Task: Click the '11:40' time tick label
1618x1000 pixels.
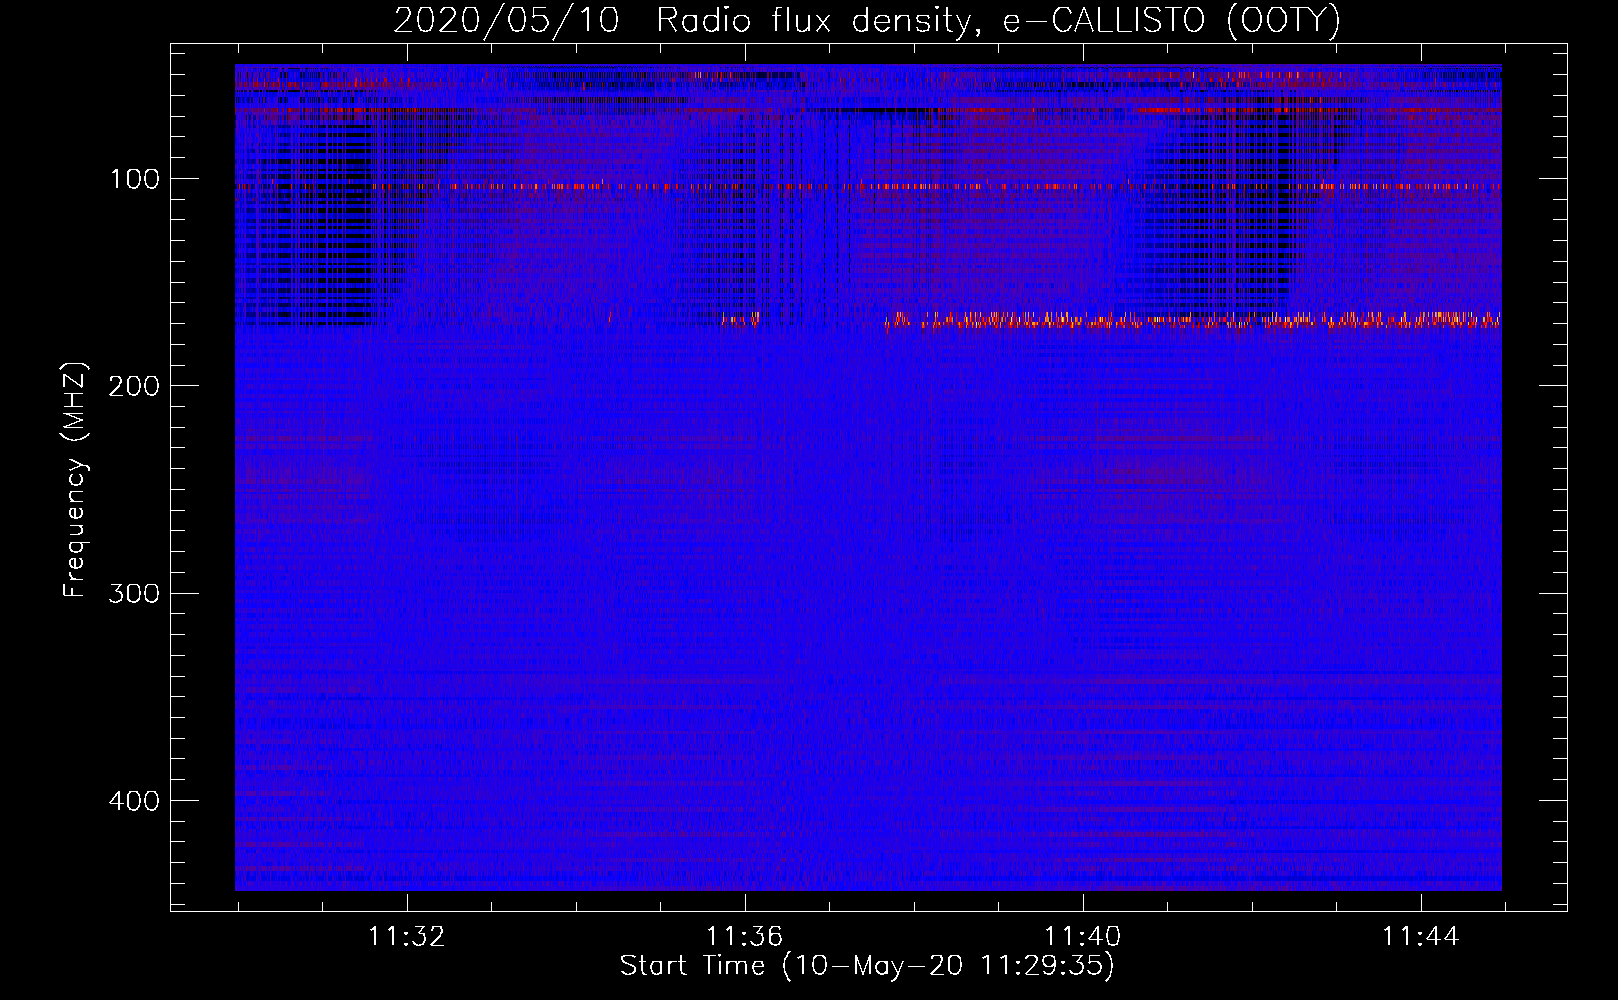Action: coord(1082,937)
